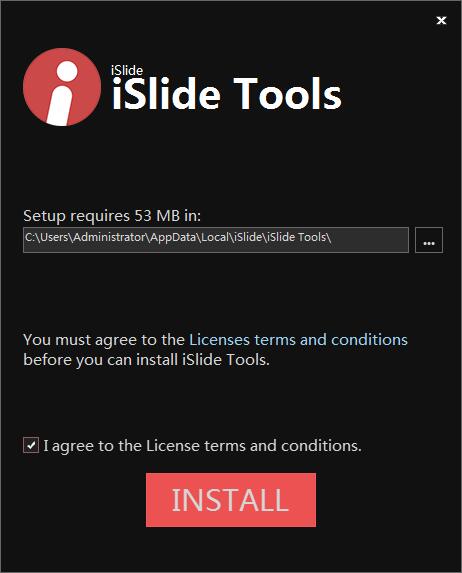
Task: Click the word 'conditions' in the blue link
Action: pyautogui.click(x=369, y=340)
